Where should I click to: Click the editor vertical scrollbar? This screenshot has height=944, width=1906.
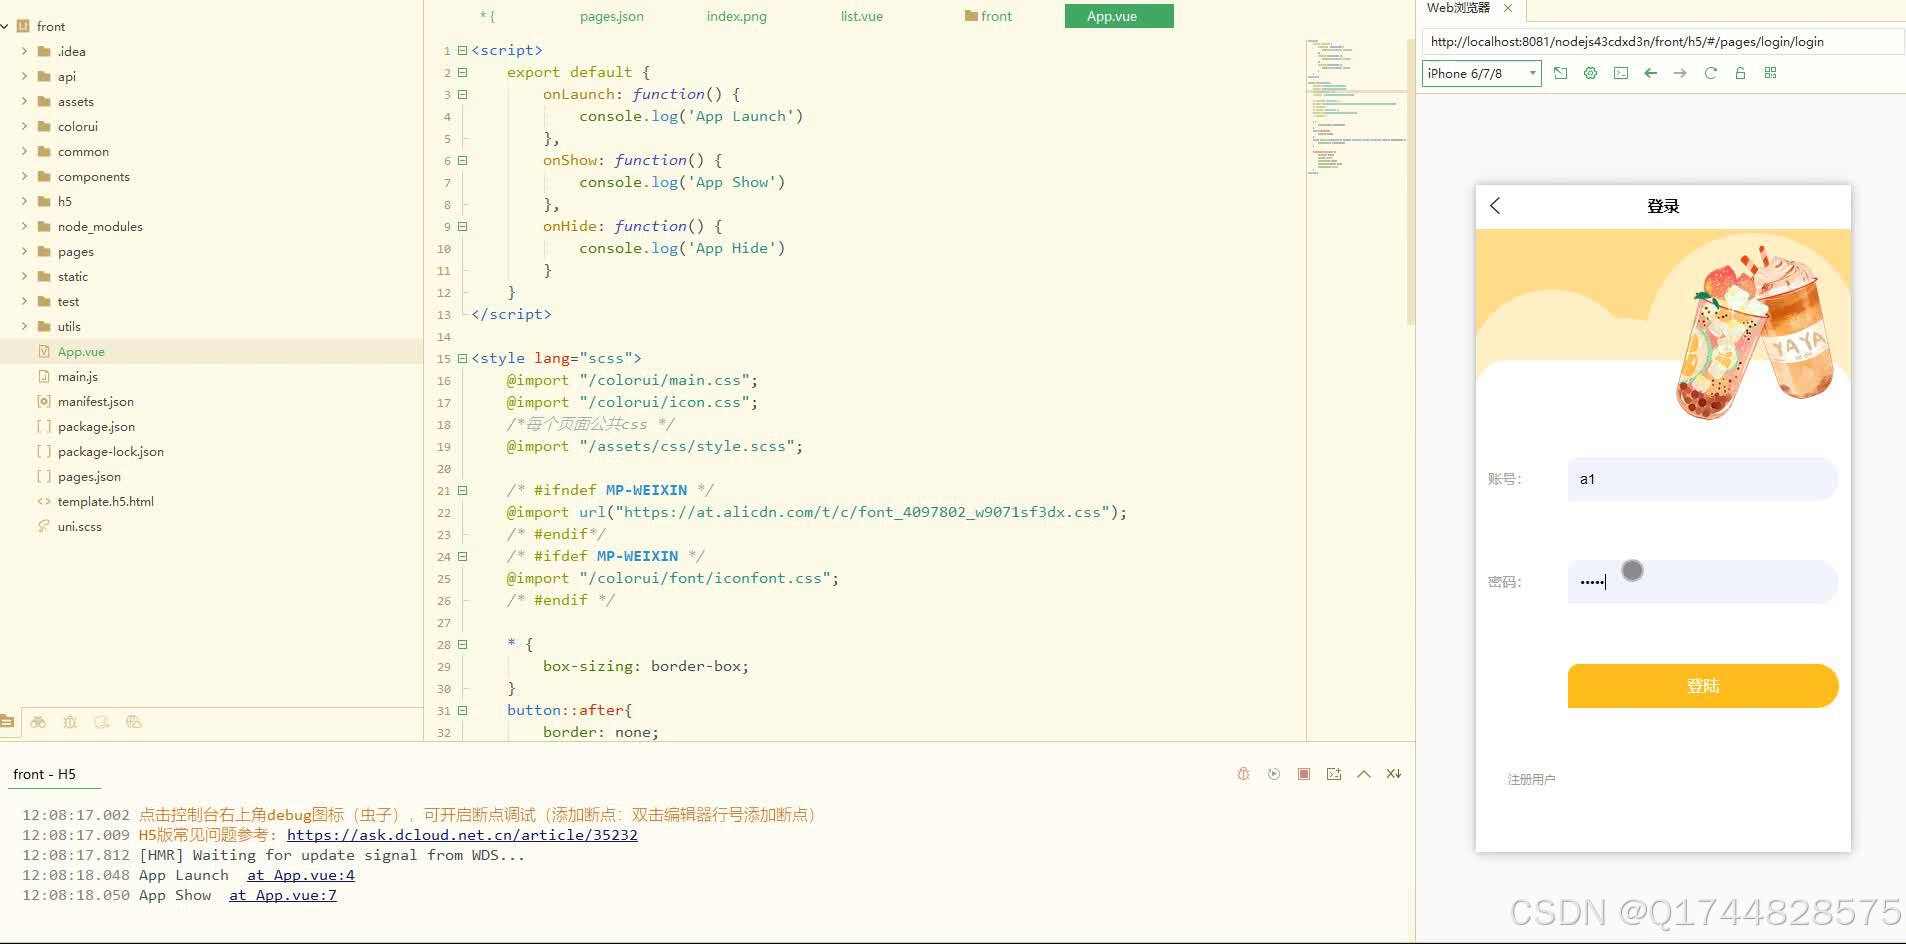1411,180
